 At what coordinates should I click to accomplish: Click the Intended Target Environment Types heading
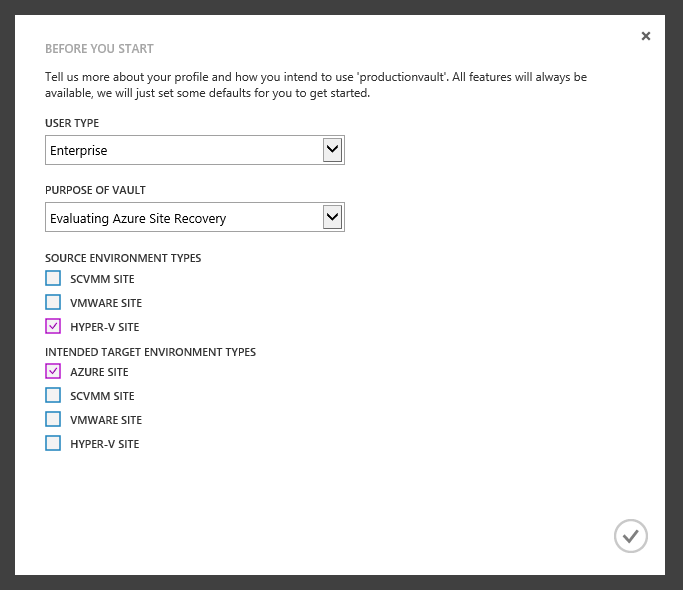(150, 352)
